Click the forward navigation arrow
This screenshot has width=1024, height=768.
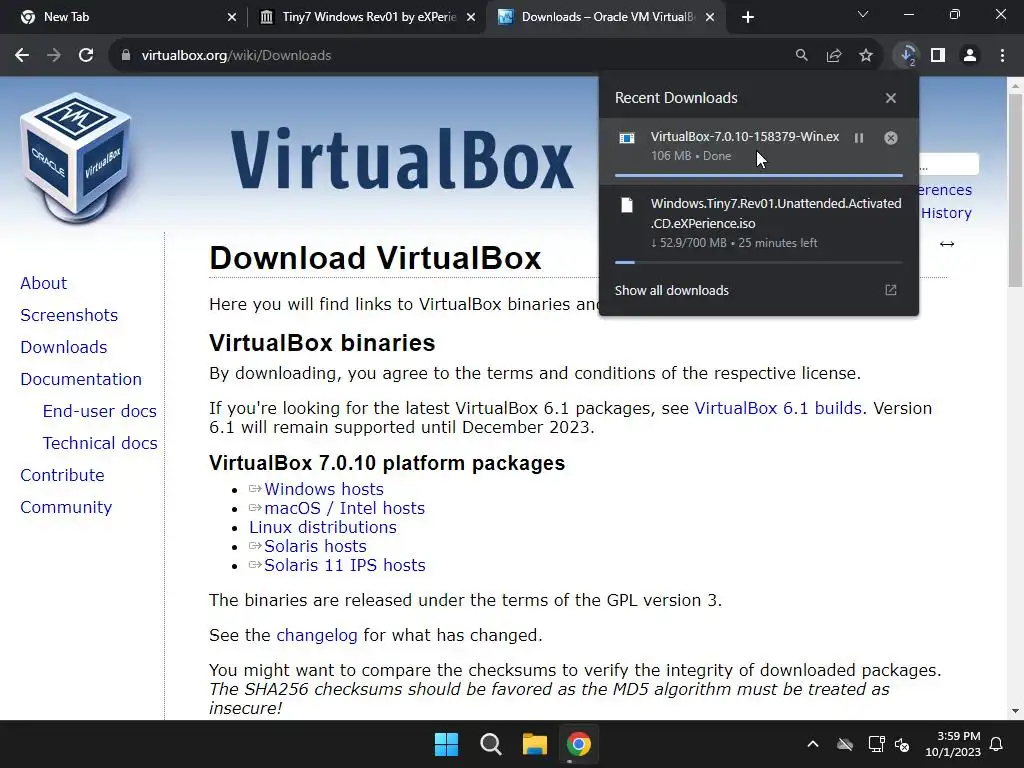coord(54,56)
